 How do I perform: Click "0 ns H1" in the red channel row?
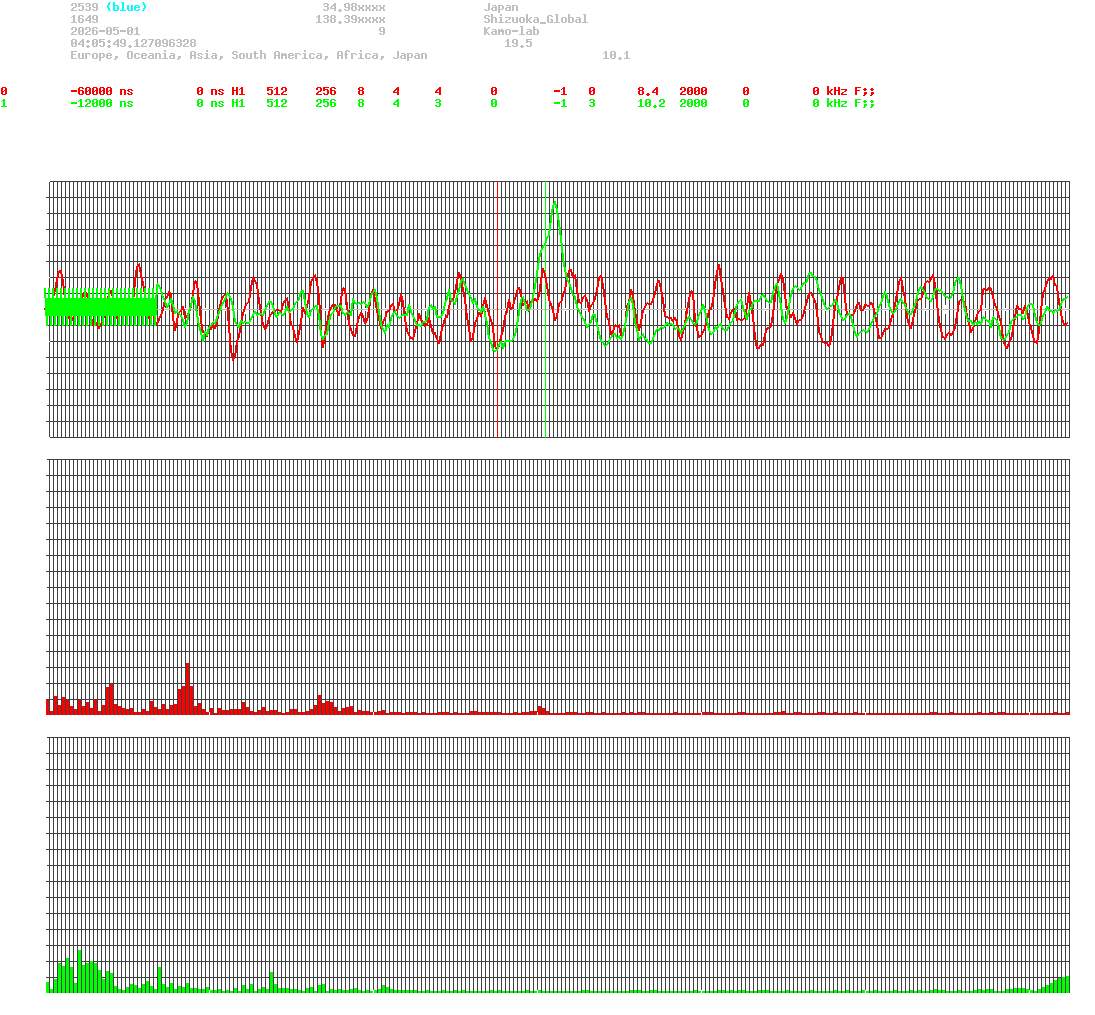tap(221, 92)
